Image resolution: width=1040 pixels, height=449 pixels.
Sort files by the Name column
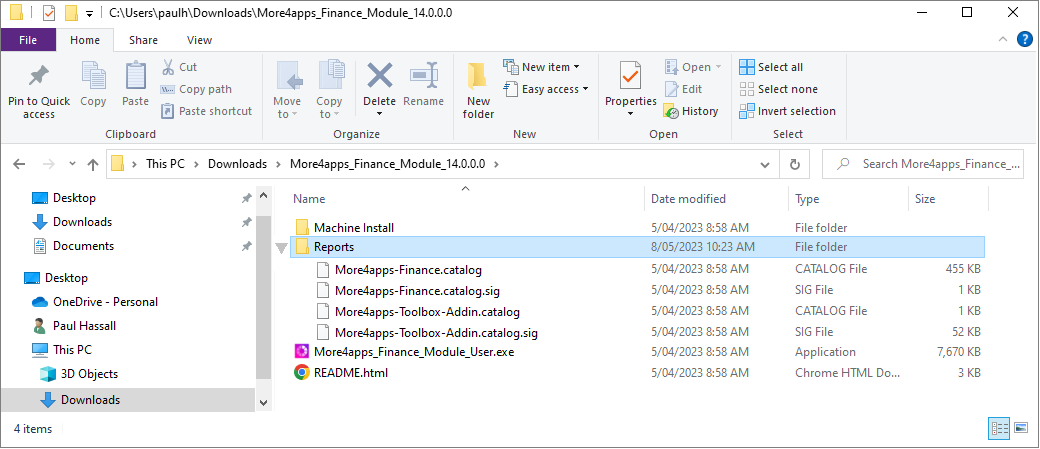(309, 199)
